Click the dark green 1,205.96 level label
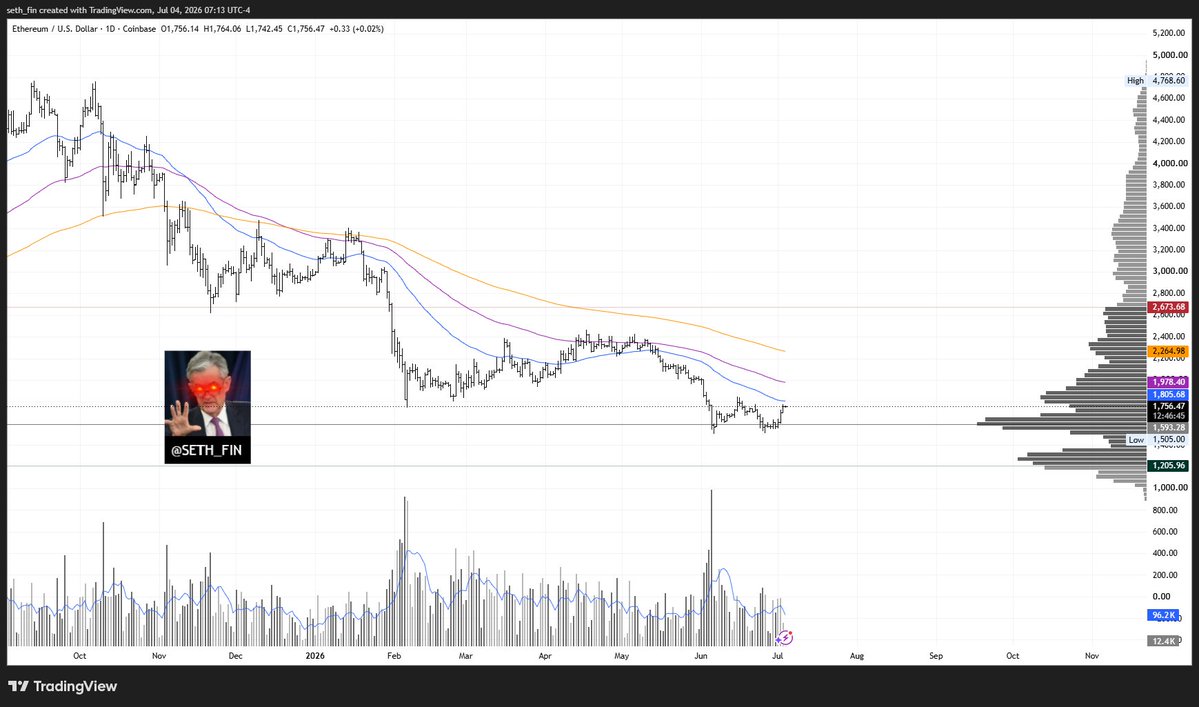Screen dimensions: 1199x707 coord(1168,465)
